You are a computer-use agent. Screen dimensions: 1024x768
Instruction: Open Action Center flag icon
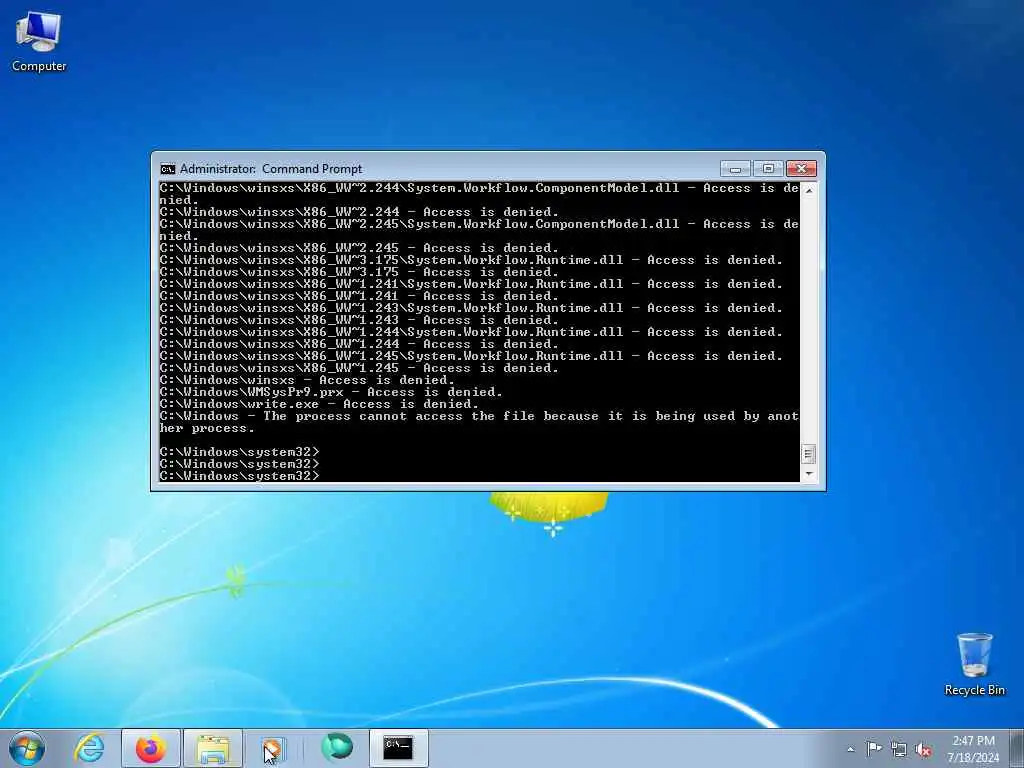click(x=874, y=749)
